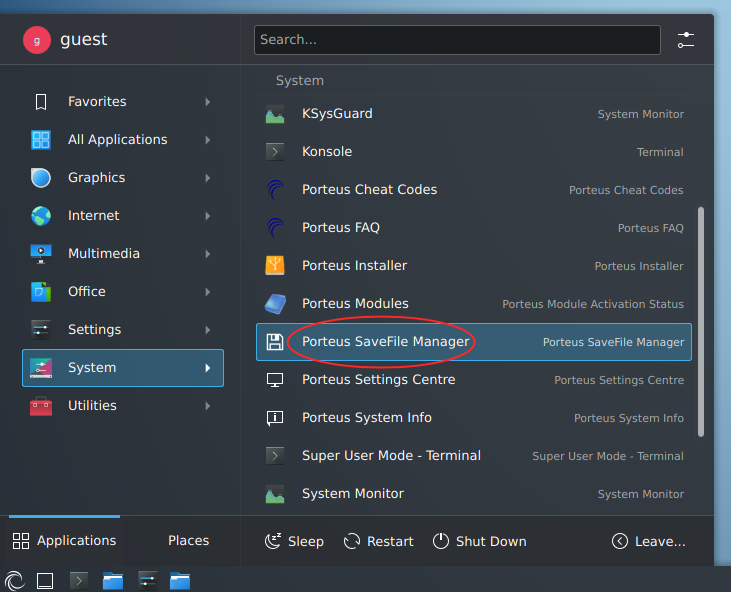The width and height of the screenshot is (731, 592).
Task: Open Porteus System Info icon
Action: (x=275, y=418)
